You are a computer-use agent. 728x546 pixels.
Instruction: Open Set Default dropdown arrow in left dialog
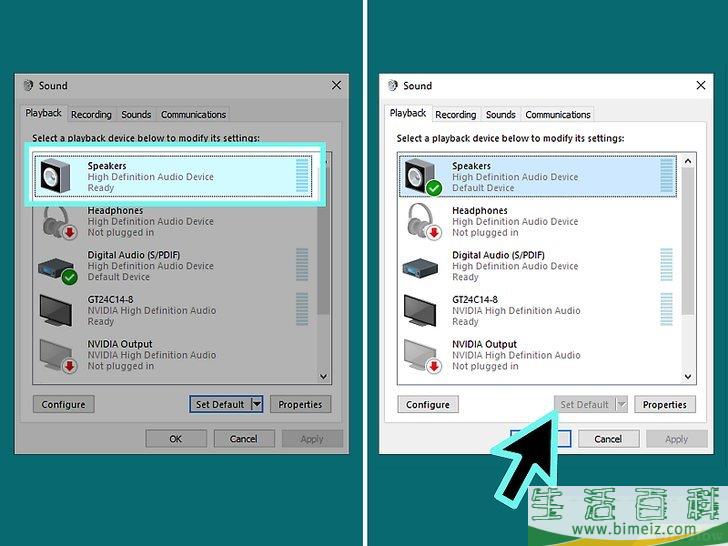[256, 405]
